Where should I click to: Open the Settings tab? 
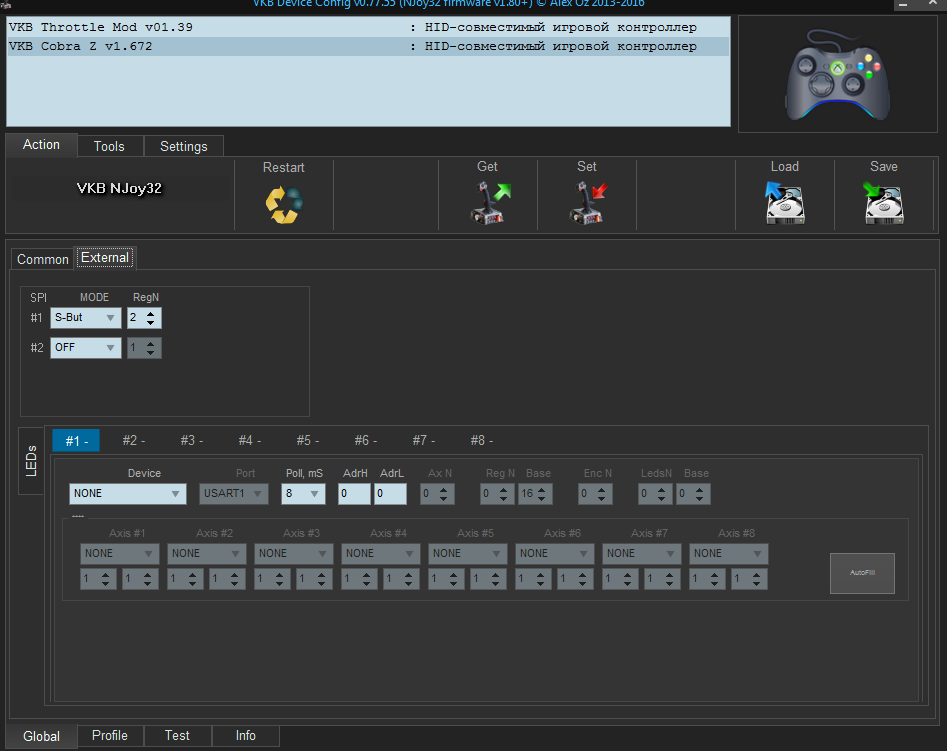click(x=184, y=146)
